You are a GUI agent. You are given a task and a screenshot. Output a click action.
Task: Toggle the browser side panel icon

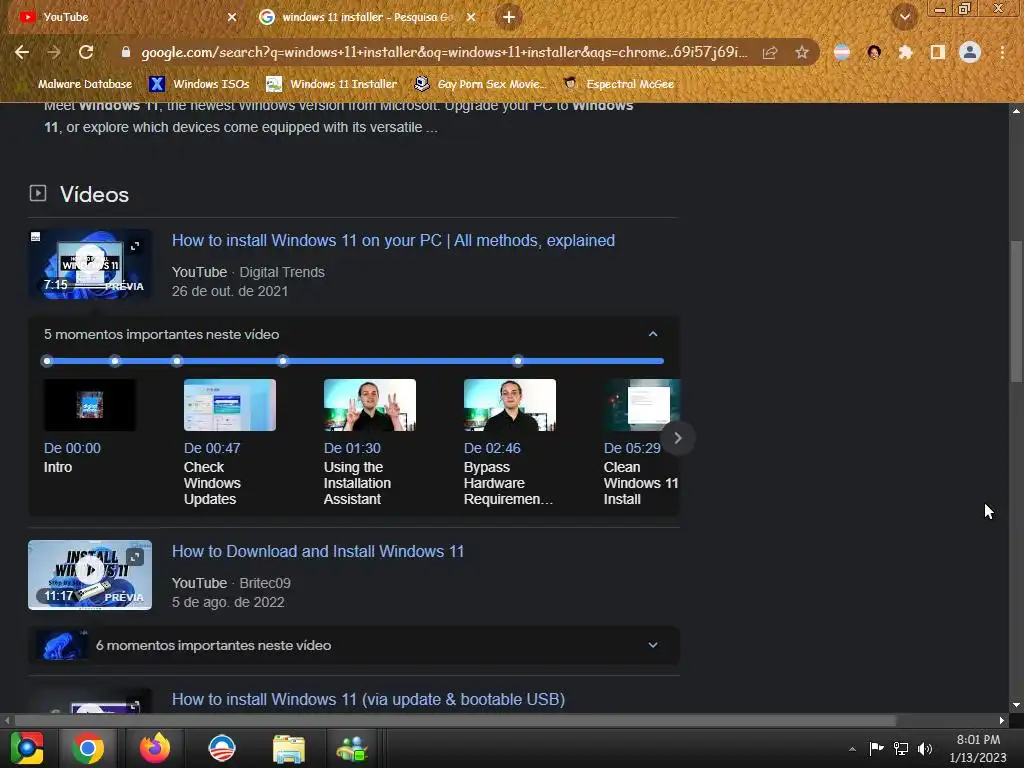[x=938, y=52]
